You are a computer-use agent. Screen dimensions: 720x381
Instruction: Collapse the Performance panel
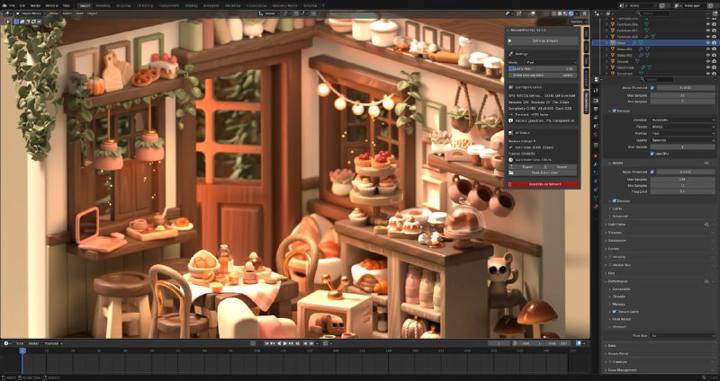click(x=618, y=281)
